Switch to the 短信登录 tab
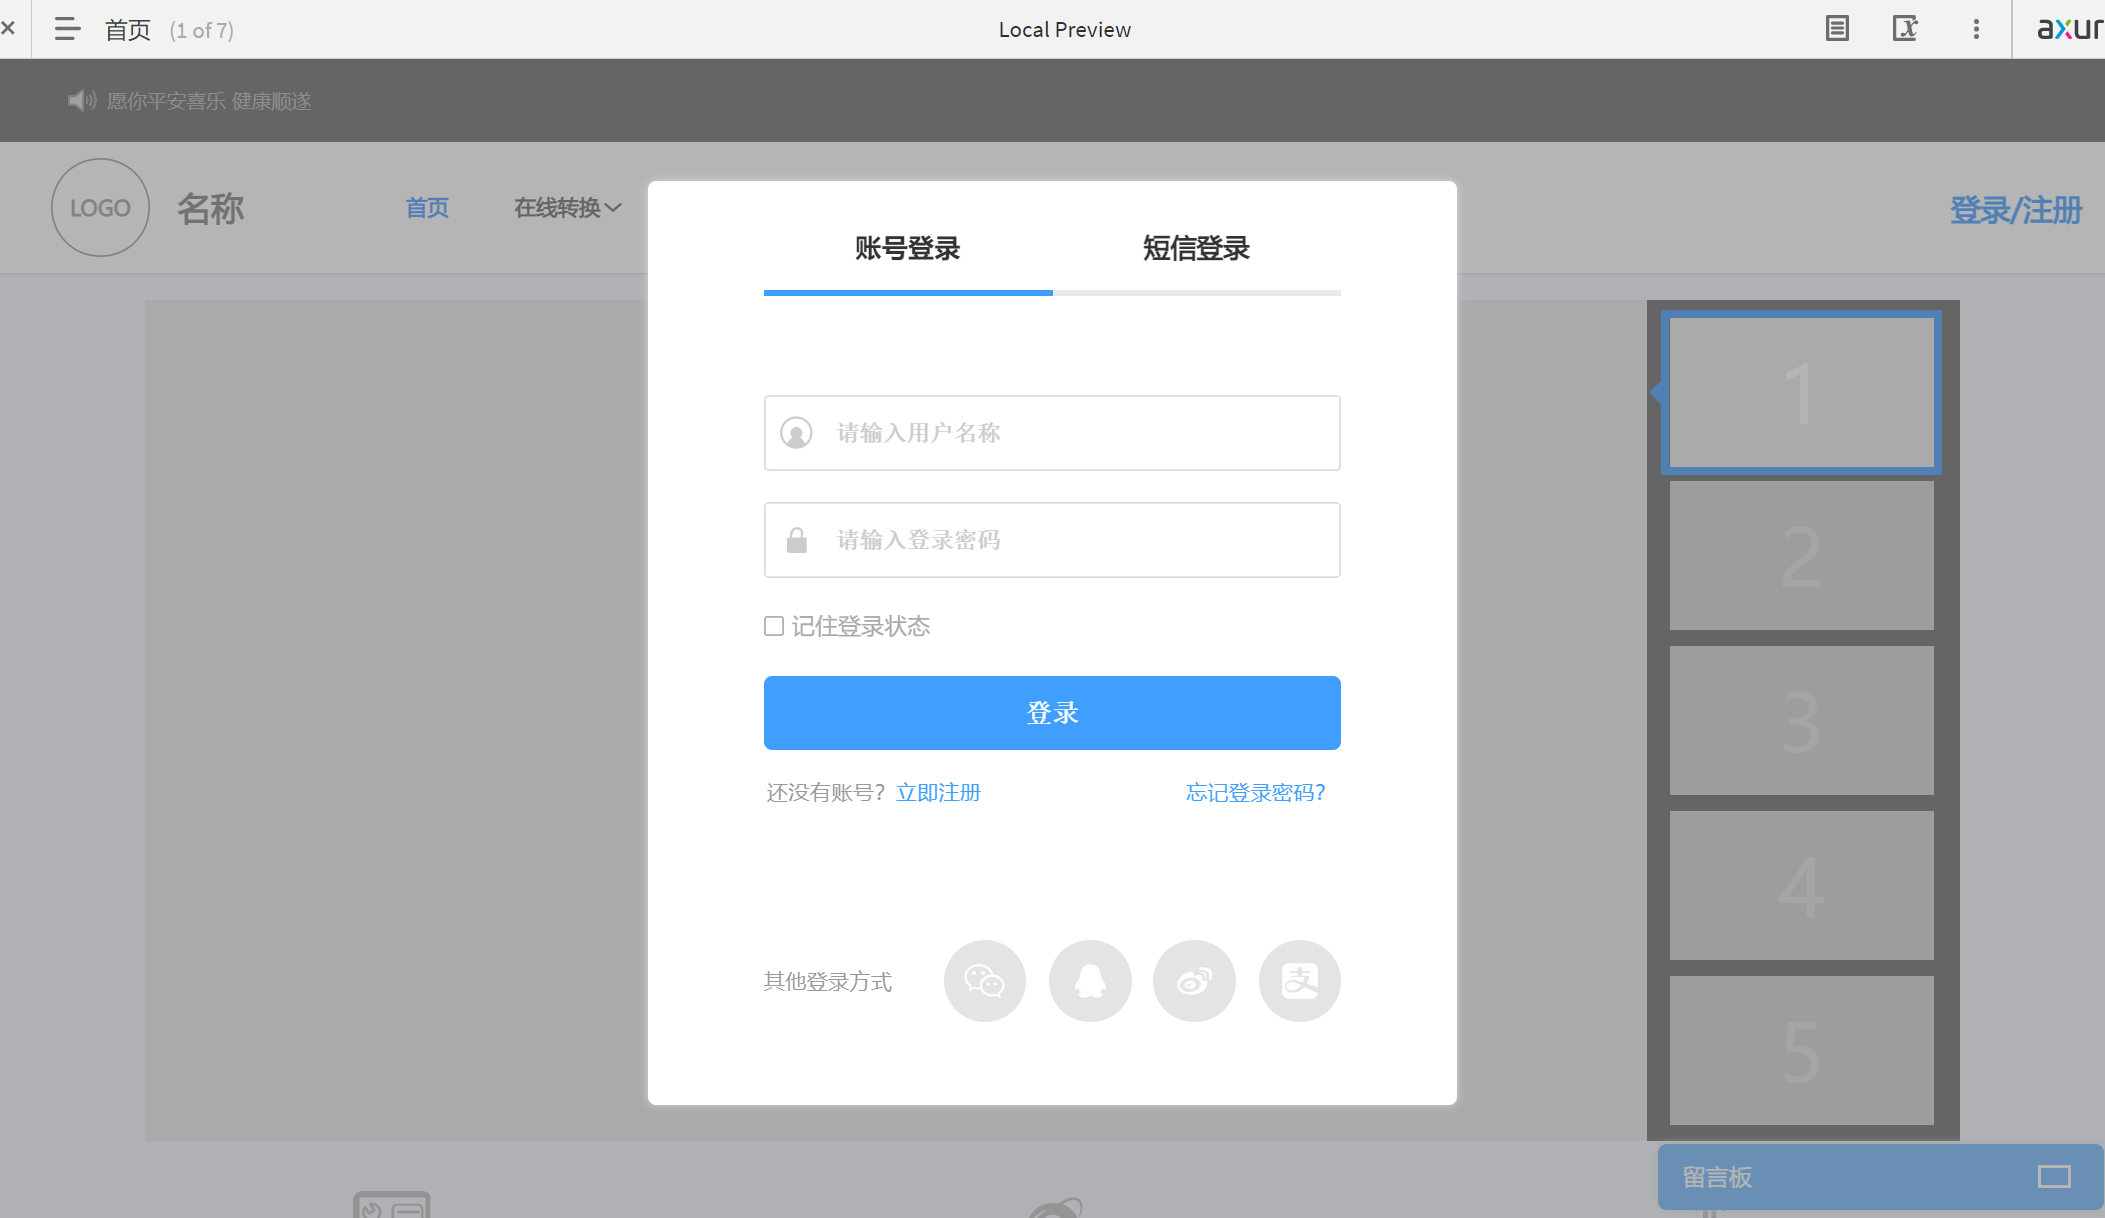The width and height of the screenshot is (2105, 1218). click(1196, 249)
